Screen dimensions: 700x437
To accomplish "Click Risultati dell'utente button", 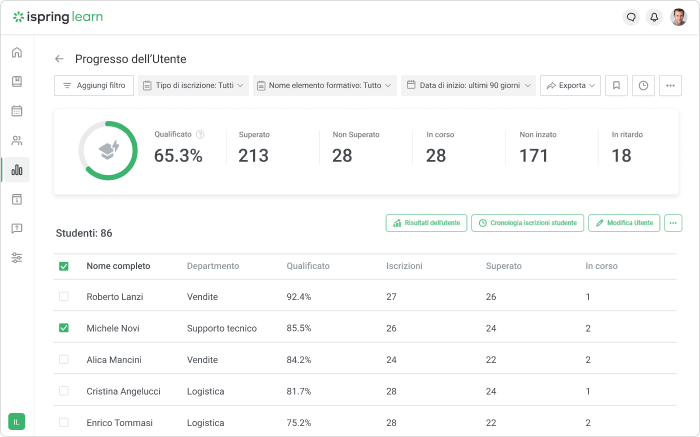I will (426, 223).
